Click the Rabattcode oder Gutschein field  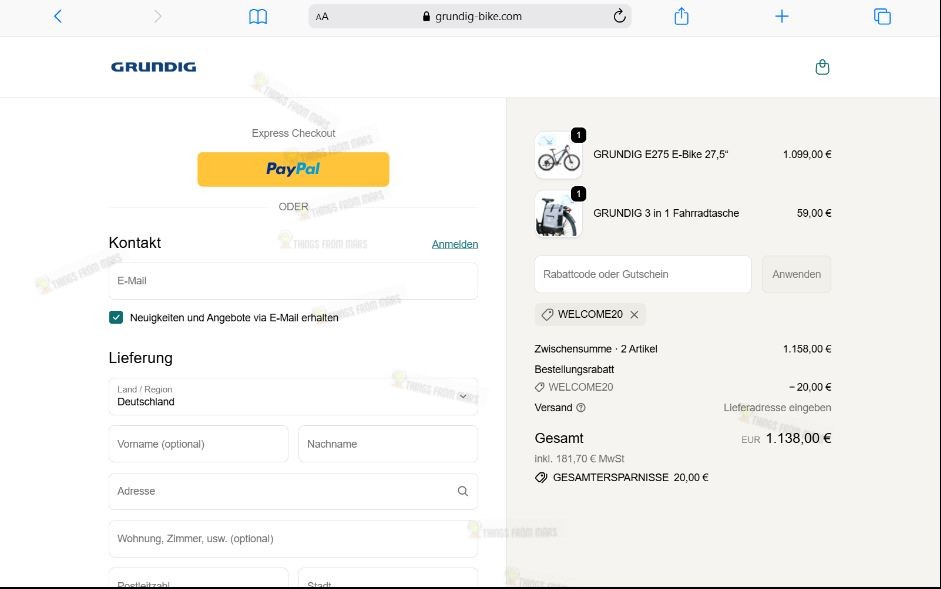[642, 273]
